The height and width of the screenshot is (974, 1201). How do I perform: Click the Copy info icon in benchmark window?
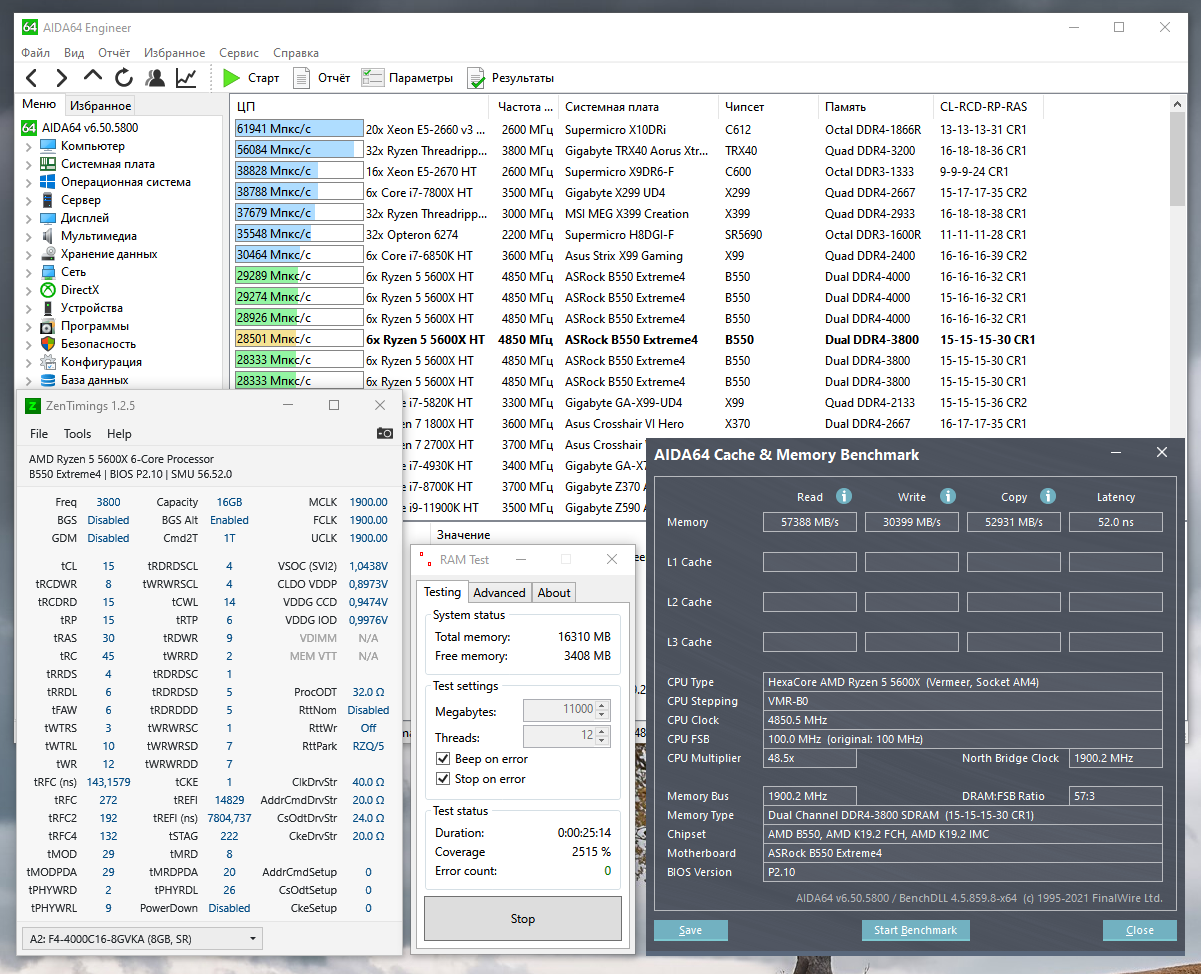(x=1047, y=496)
